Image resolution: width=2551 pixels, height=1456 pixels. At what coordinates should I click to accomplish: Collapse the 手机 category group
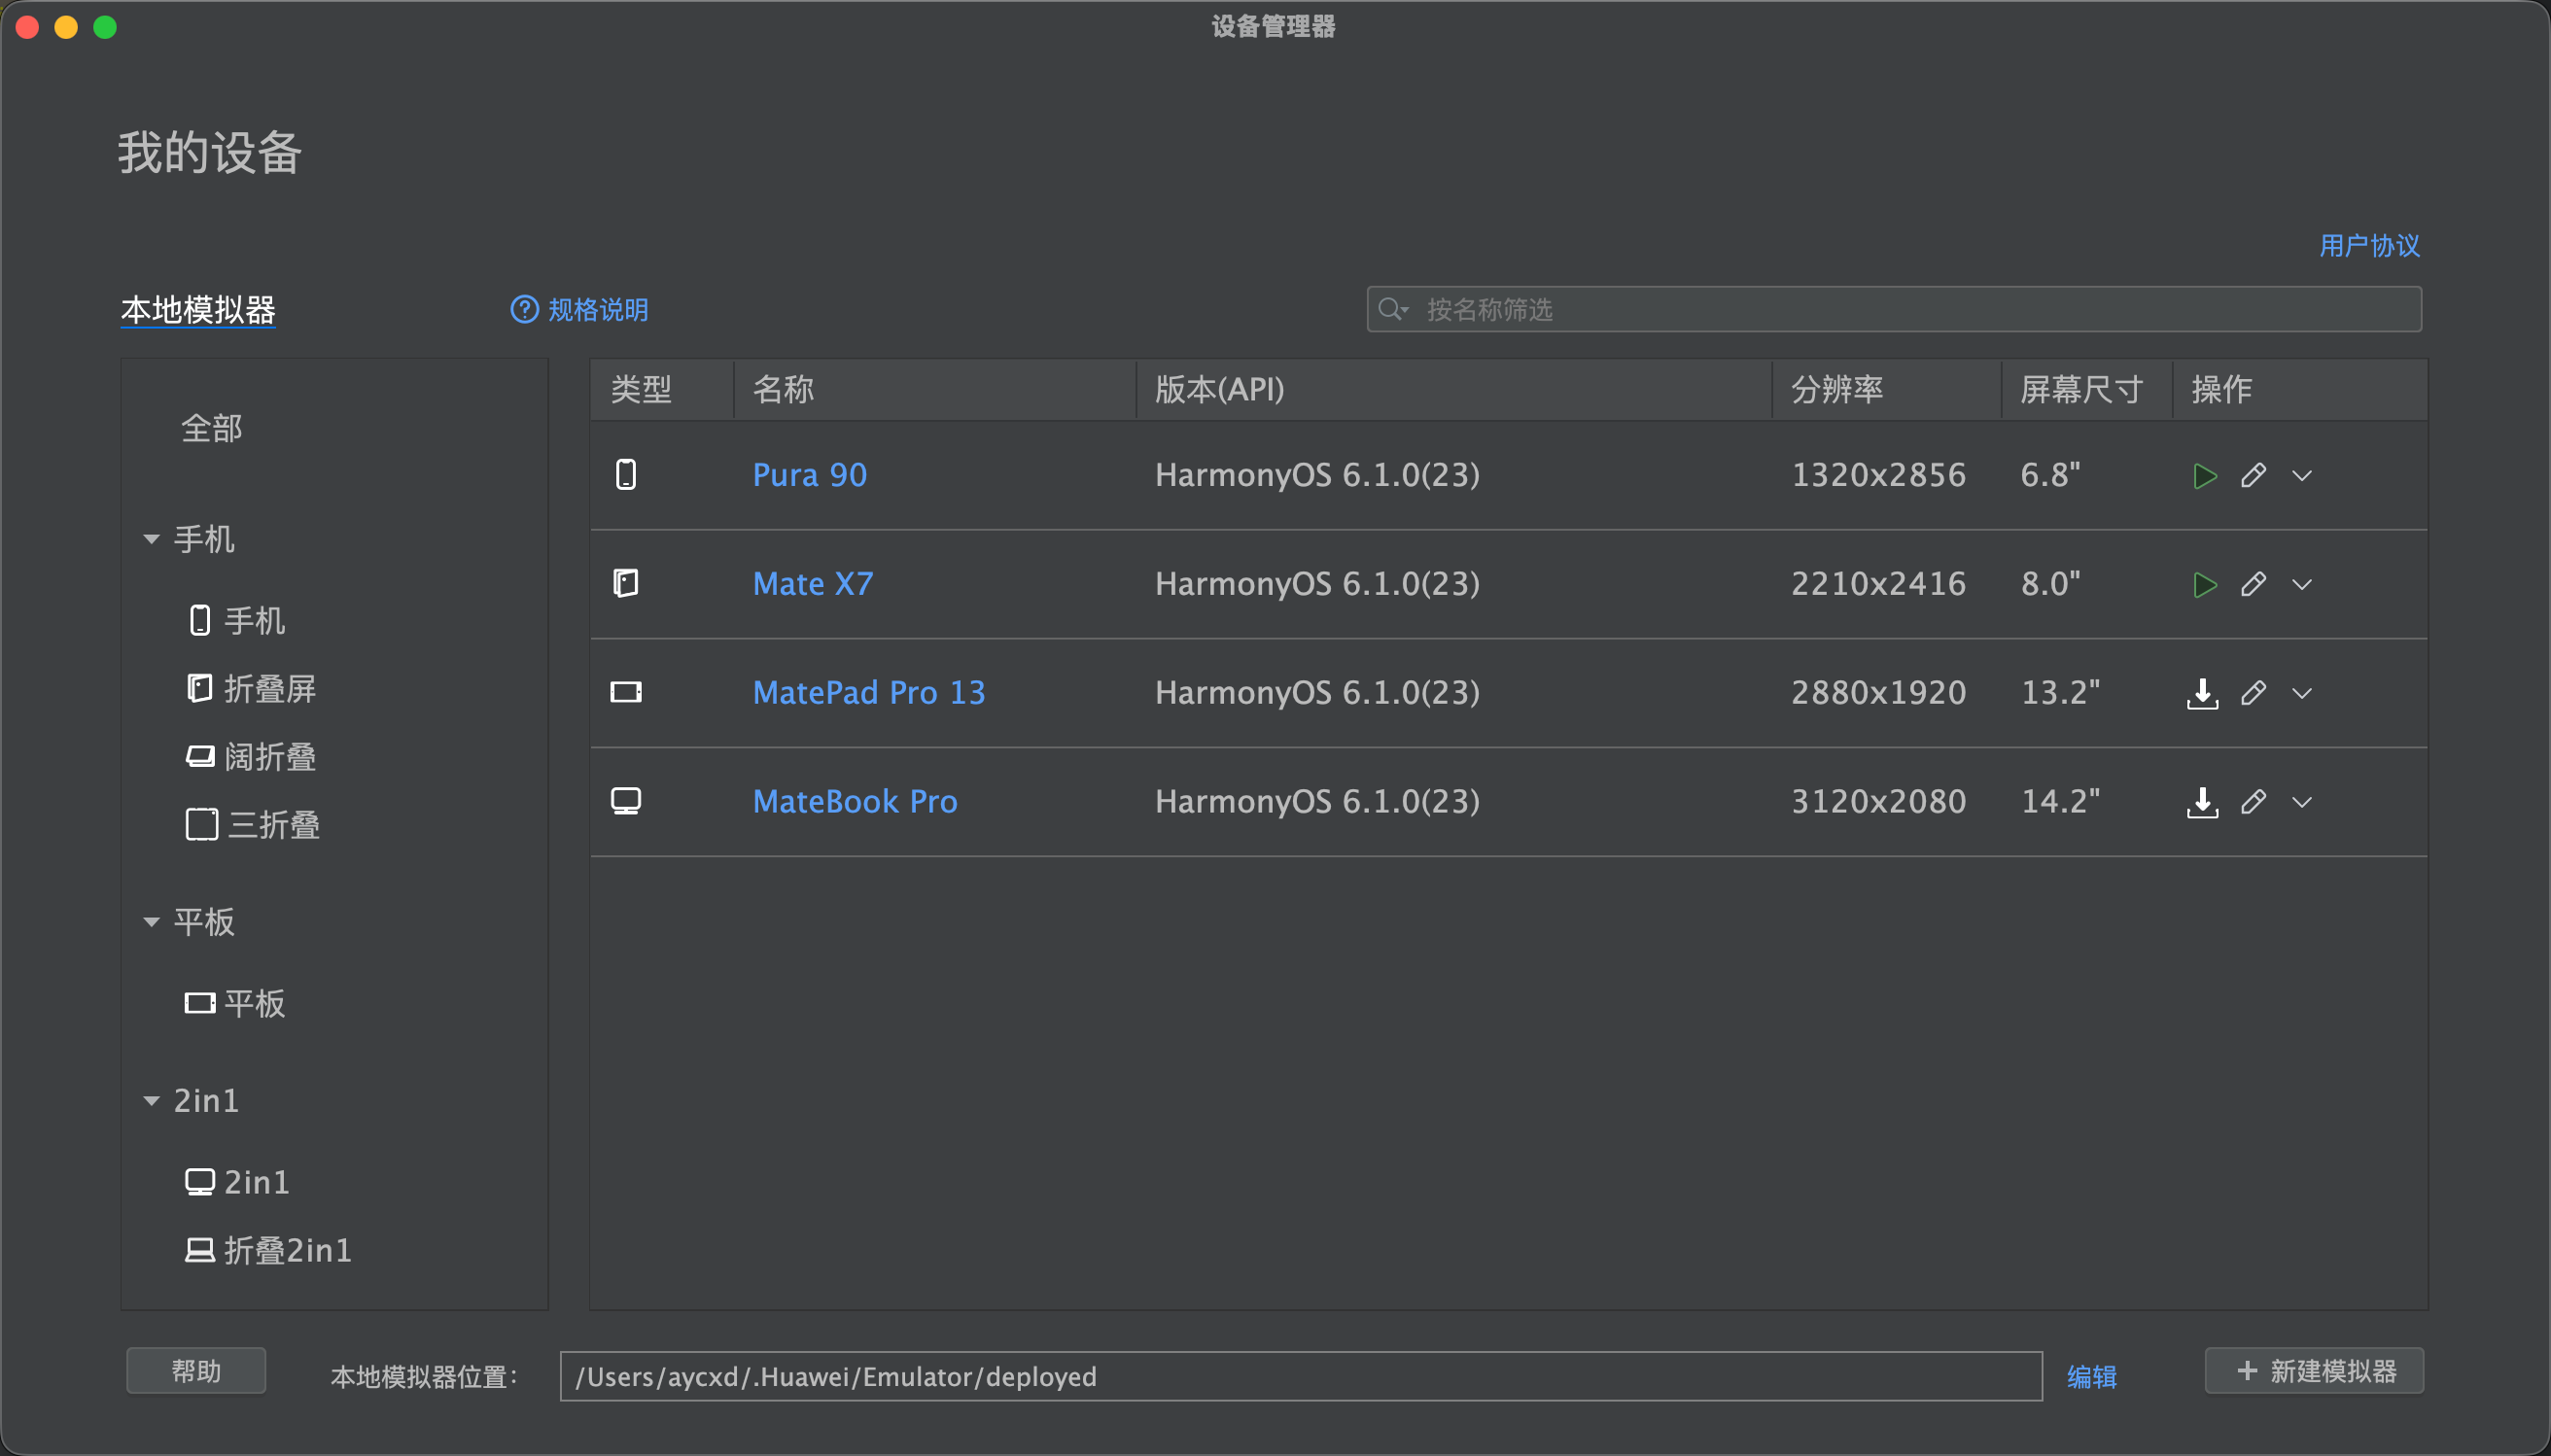click(x=151, y=540)
